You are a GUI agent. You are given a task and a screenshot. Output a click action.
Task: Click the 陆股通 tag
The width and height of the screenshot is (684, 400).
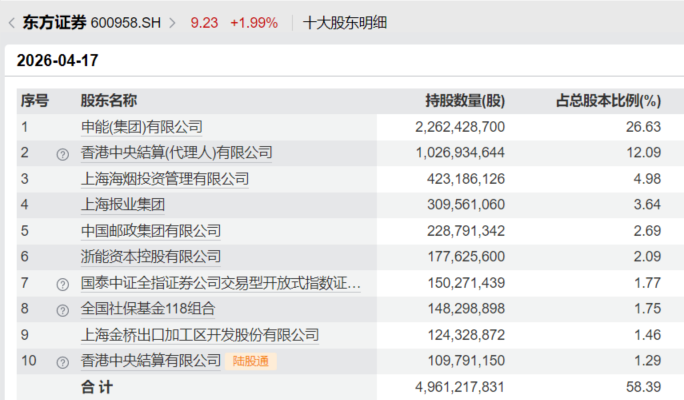(251, 361)
